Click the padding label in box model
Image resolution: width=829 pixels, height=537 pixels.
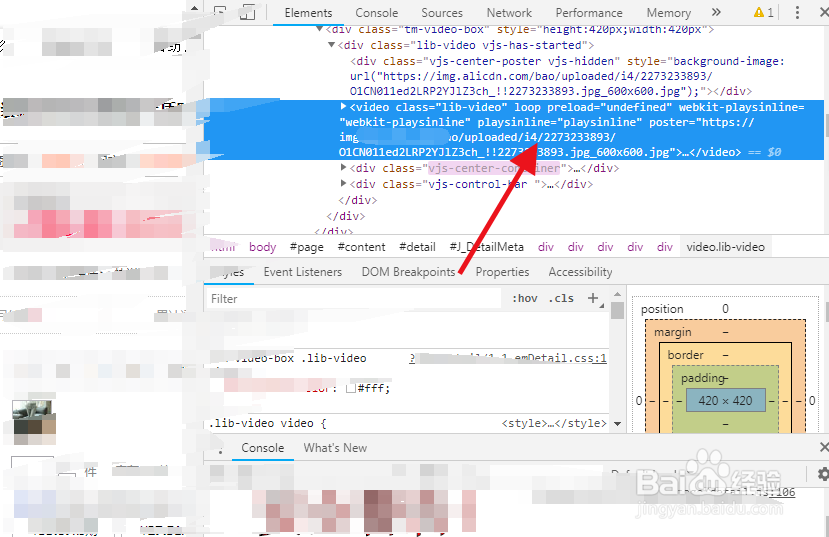[703, 378]
